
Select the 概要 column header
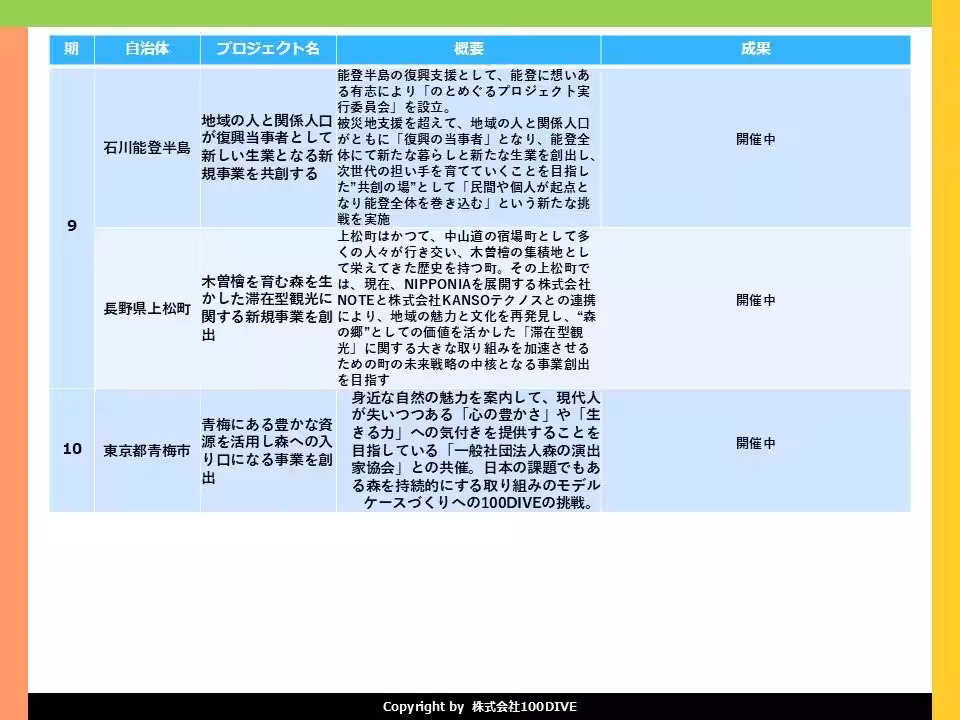pos(466,48)
